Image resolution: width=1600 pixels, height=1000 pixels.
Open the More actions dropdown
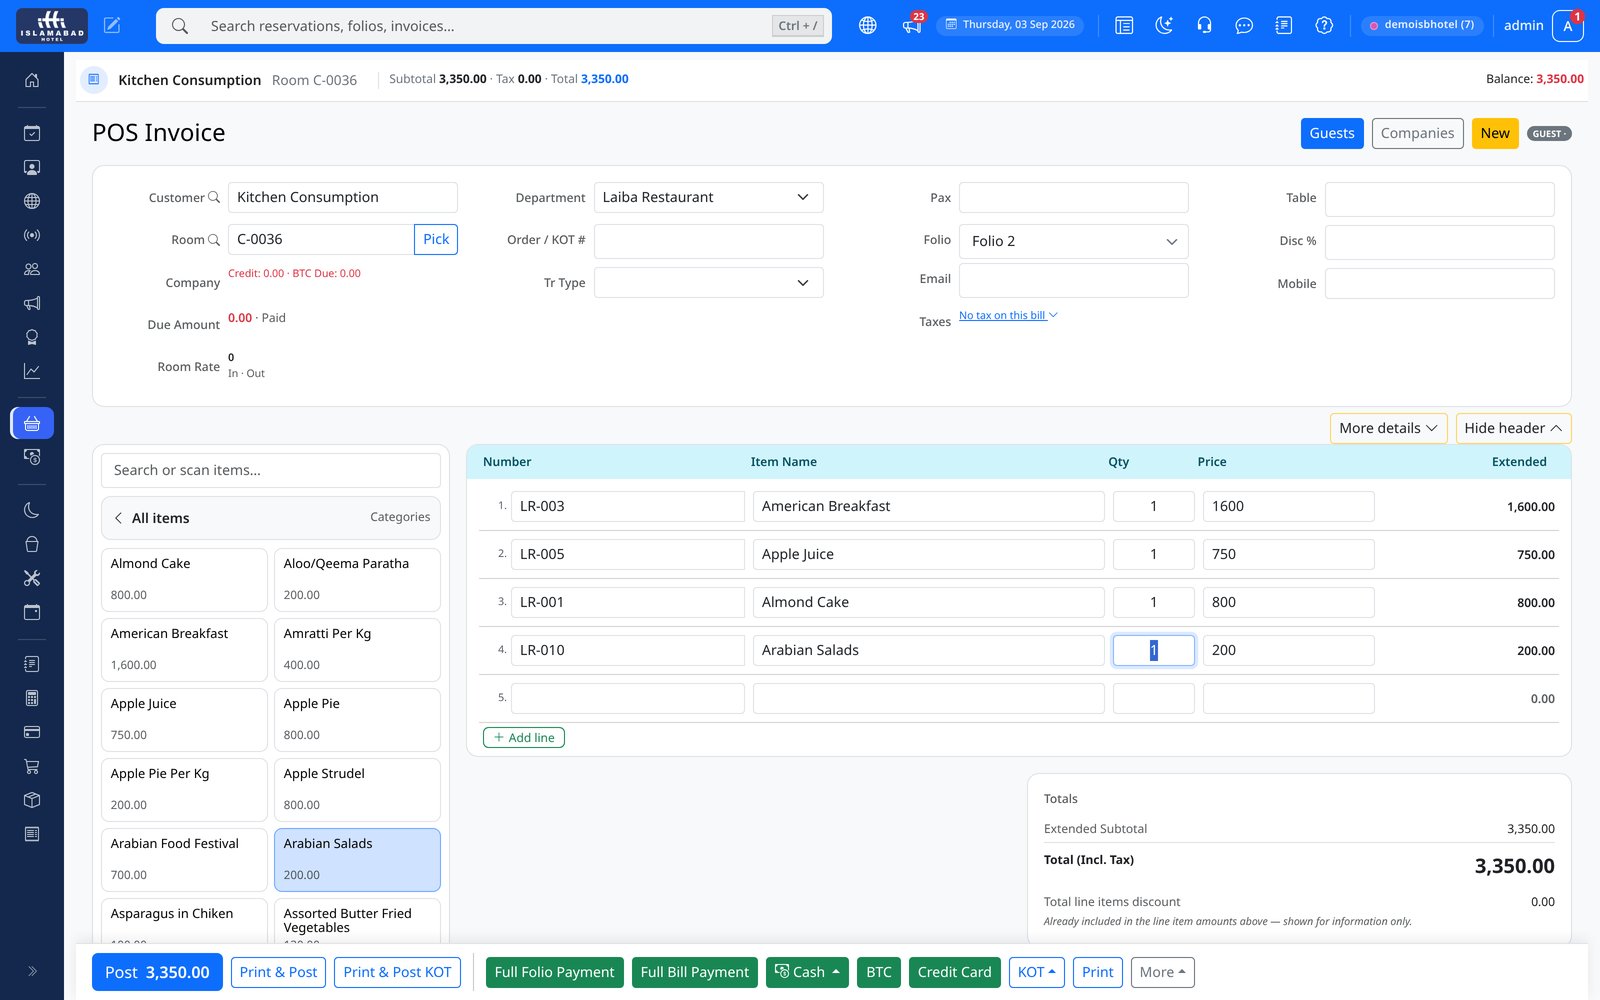pos(1162,972)
